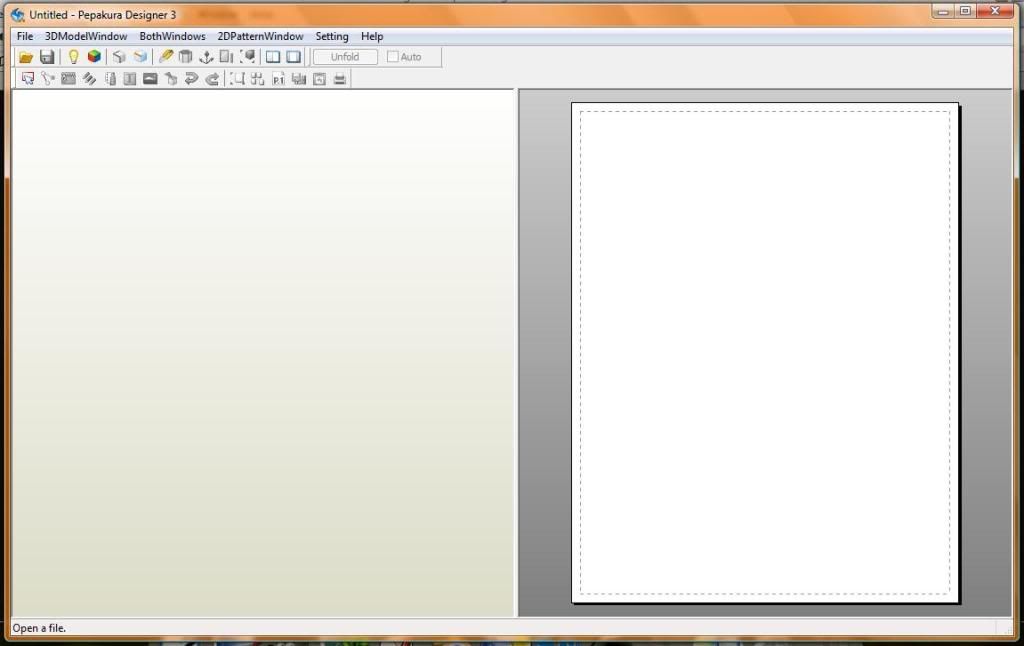Open the Setting menu

(x=332, y=36)
